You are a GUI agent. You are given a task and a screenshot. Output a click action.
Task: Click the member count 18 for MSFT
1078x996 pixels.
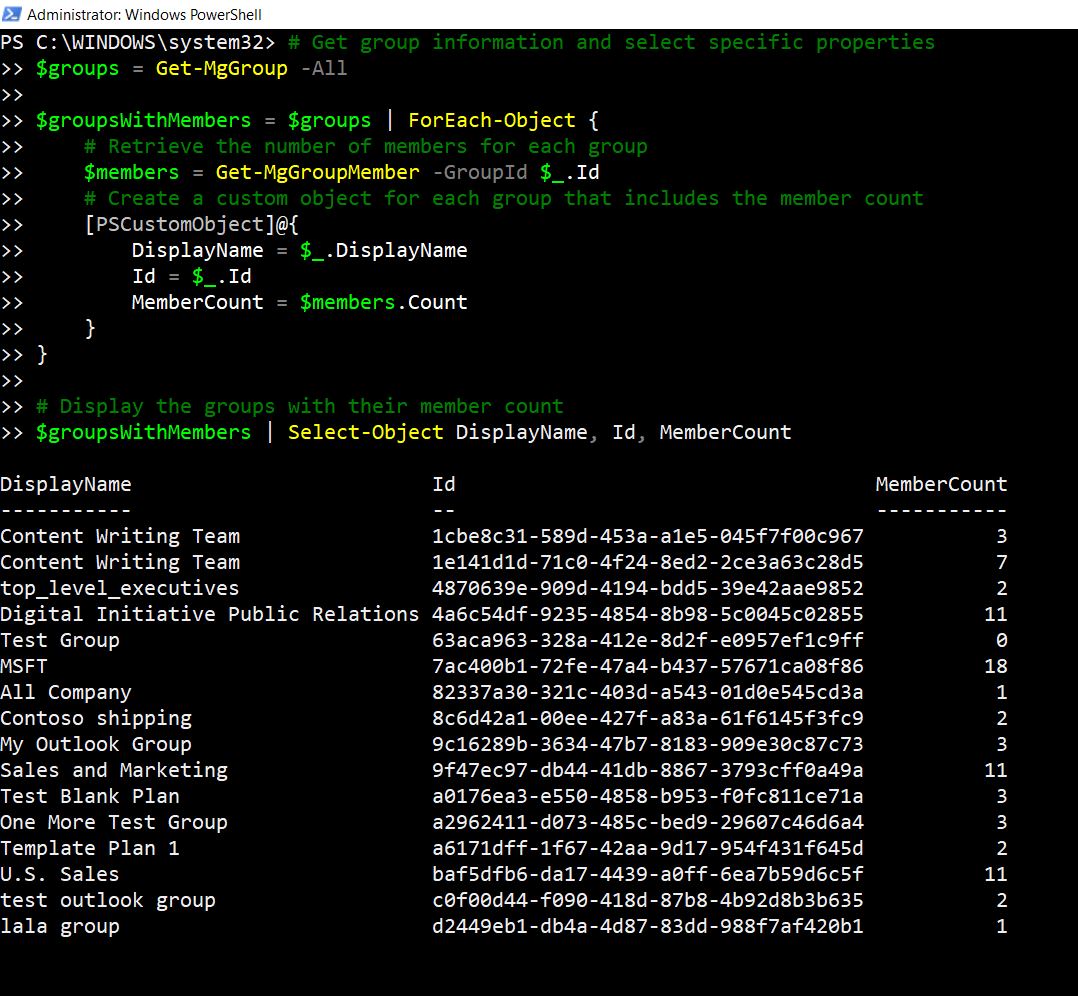998,666
